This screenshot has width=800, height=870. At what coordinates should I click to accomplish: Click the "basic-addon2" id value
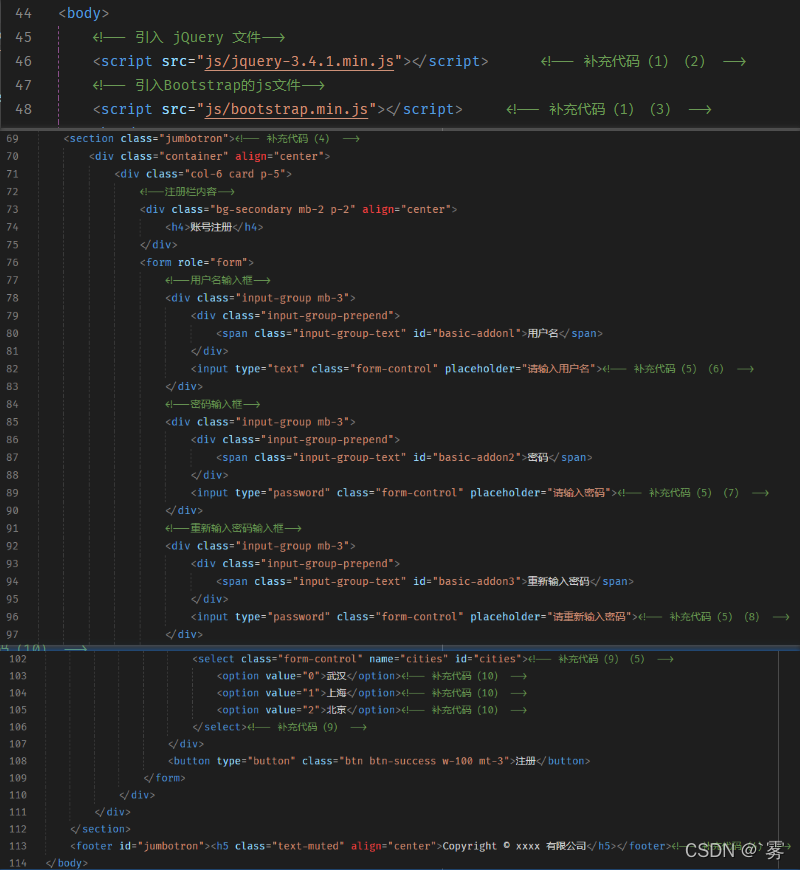(477, 458)
